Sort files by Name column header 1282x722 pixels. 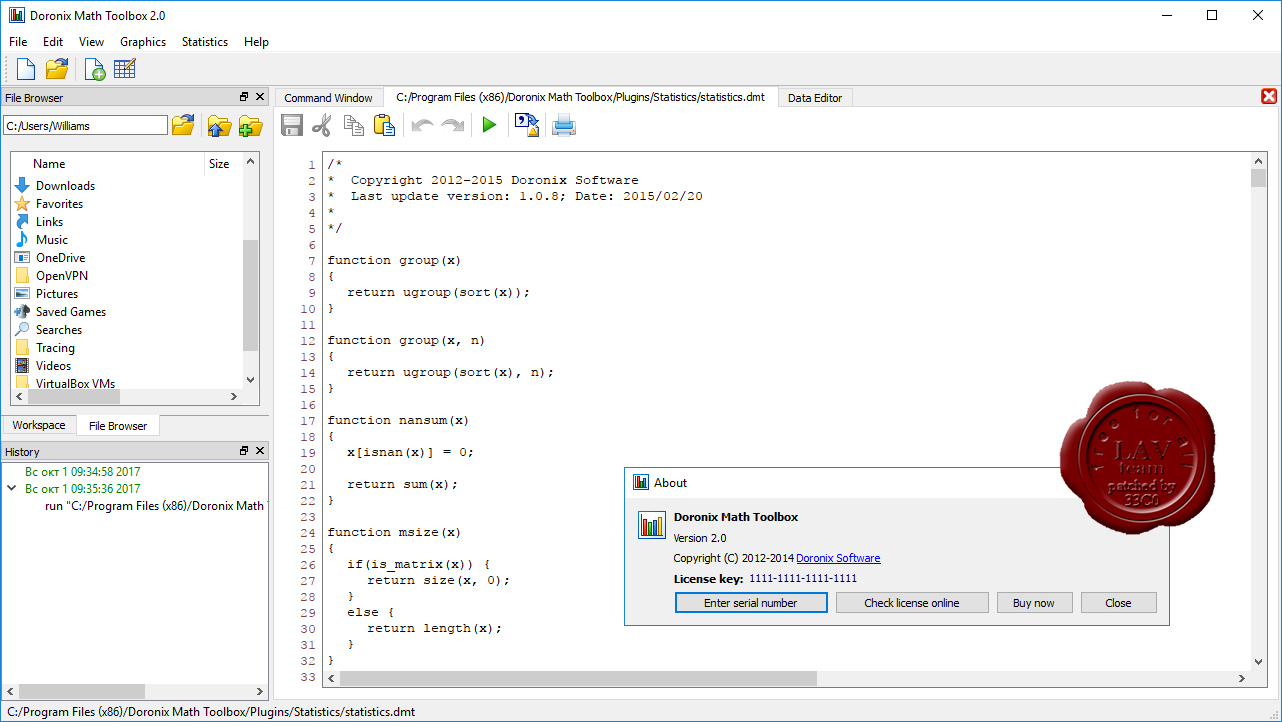pyautogui.click(x=108, y=164)
